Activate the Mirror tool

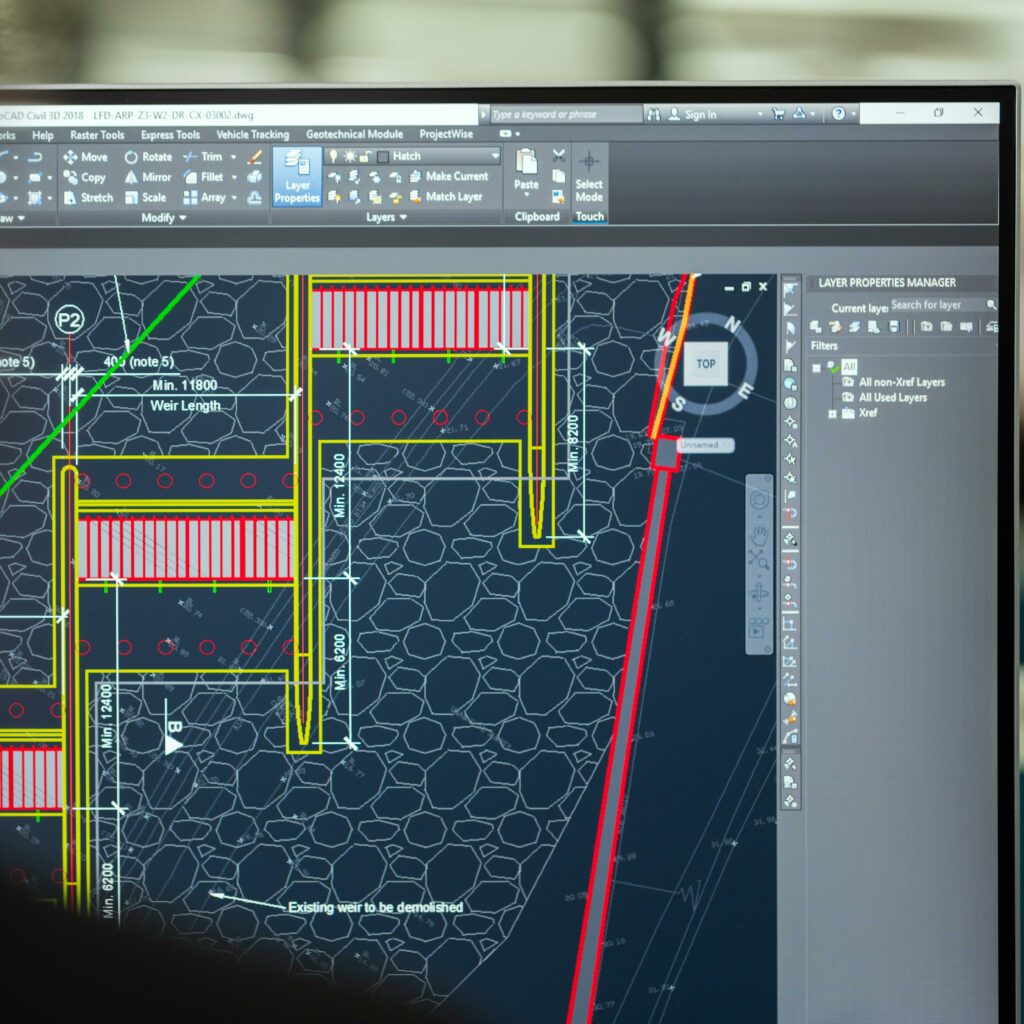click(148, 177)
